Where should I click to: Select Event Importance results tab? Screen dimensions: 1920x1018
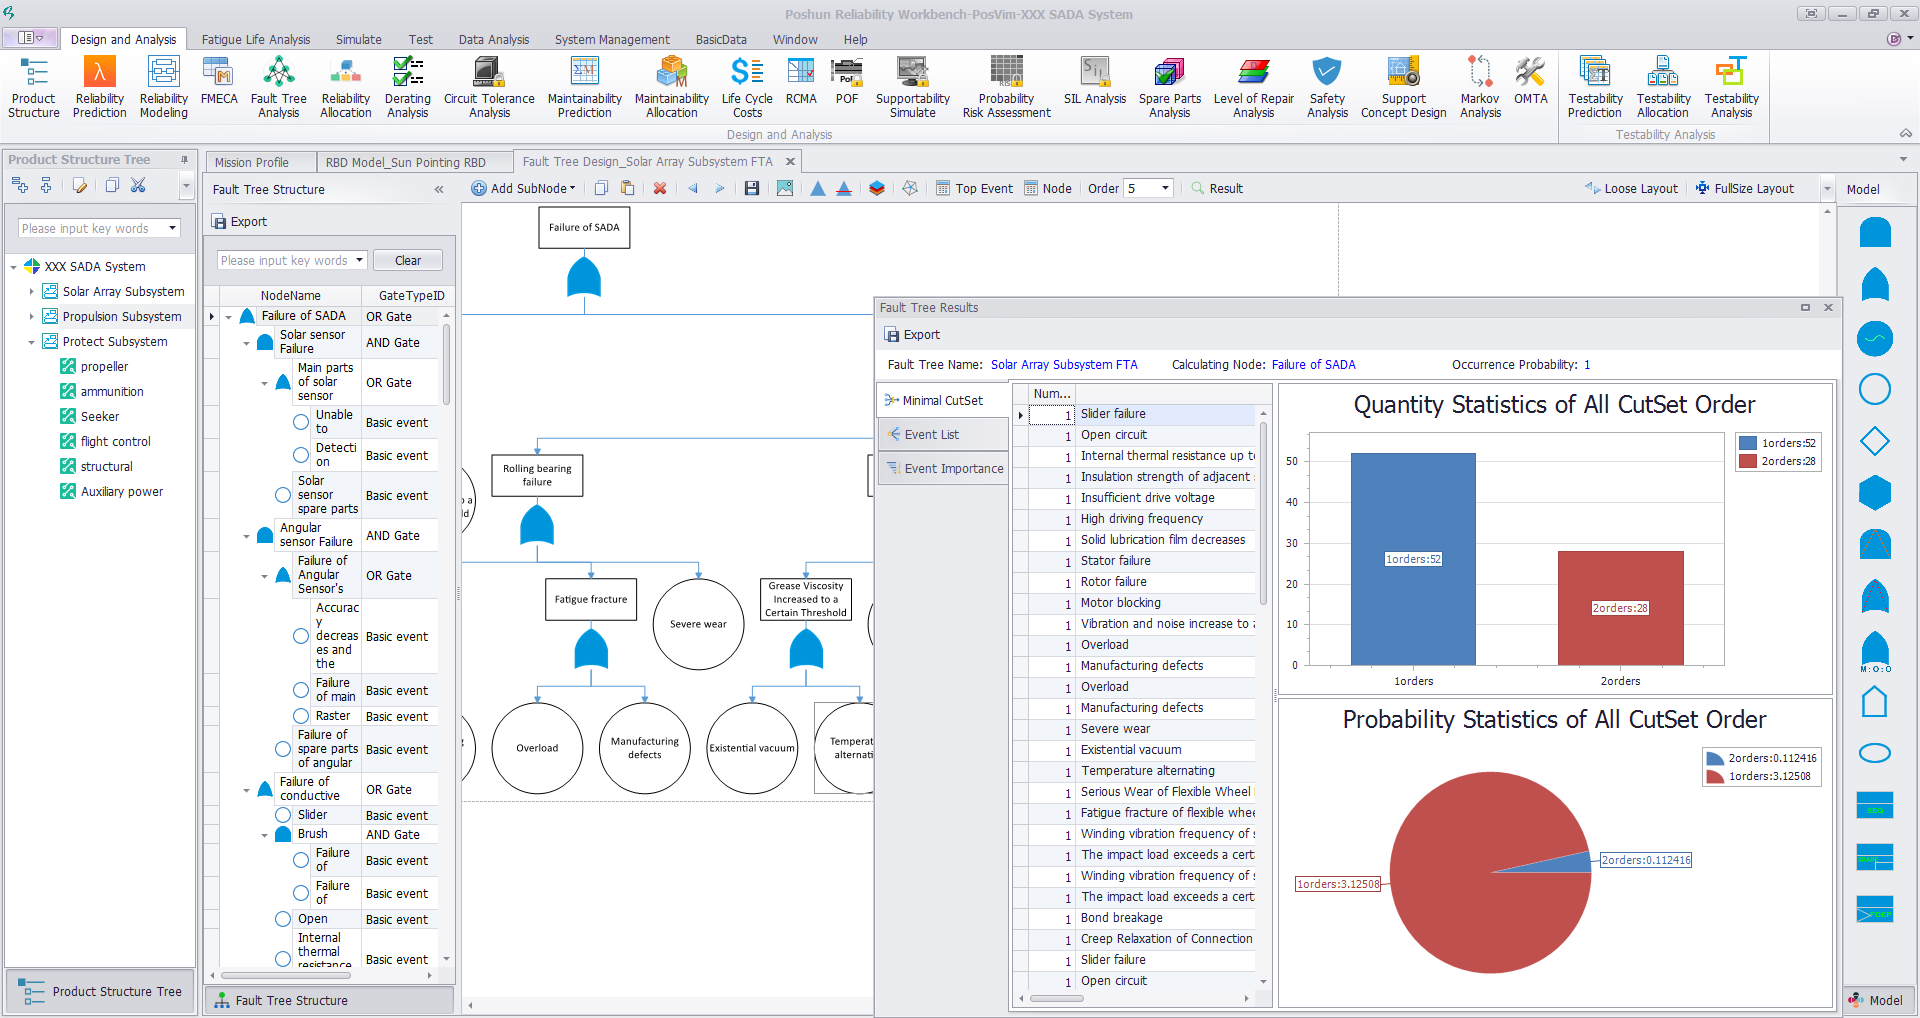[942, 469]
